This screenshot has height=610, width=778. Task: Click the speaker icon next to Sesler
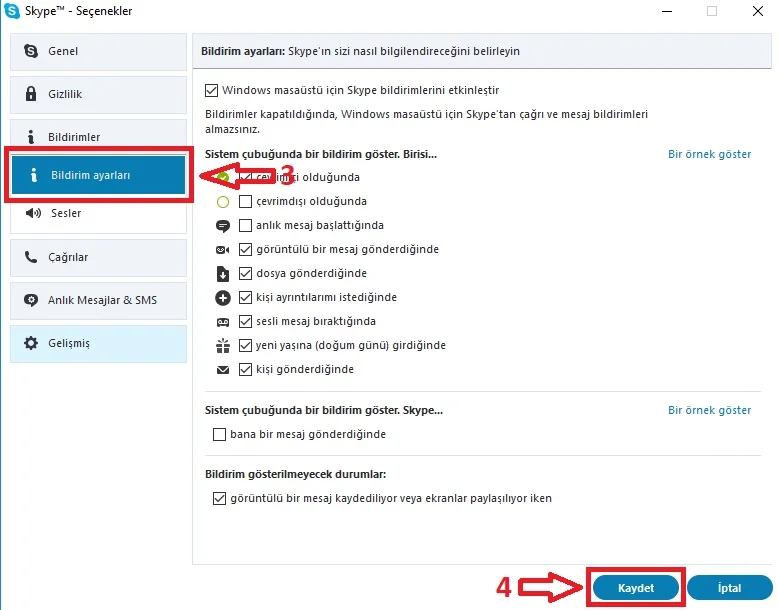33,213
